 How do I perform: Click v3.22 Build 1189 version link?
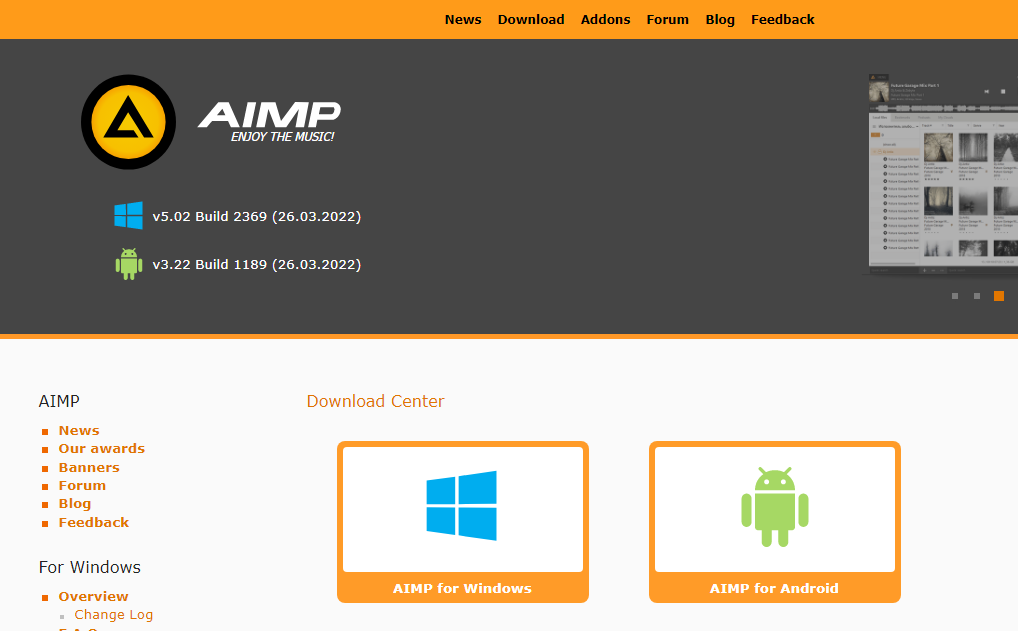(x=256, y=264)
